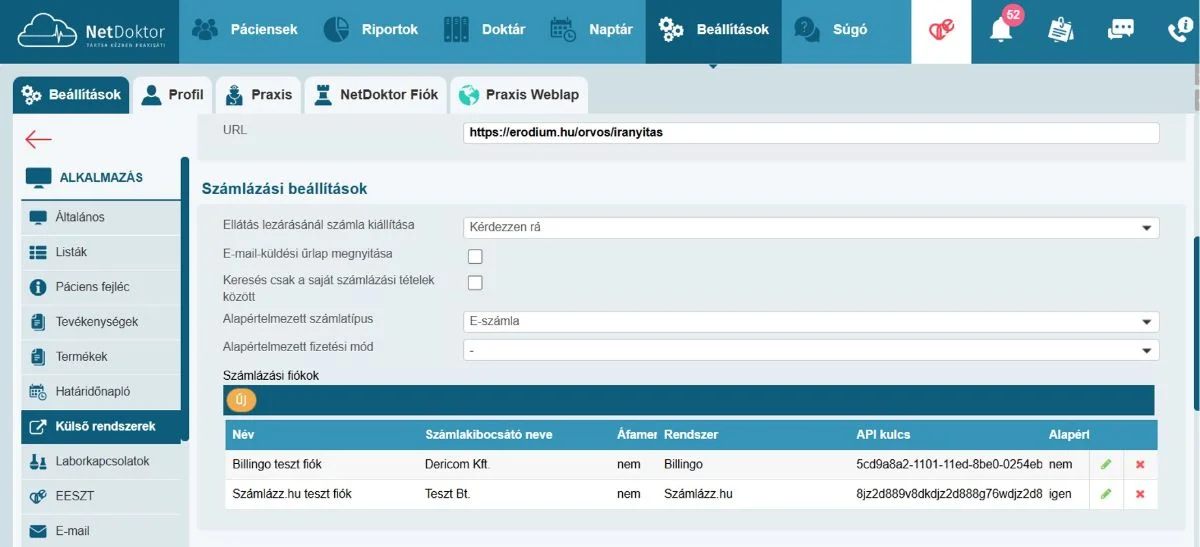Click the red back arrow in sidebar
Image resolution: width=1200 pixels, height=547 pixels.
click(x=38, y=140)
